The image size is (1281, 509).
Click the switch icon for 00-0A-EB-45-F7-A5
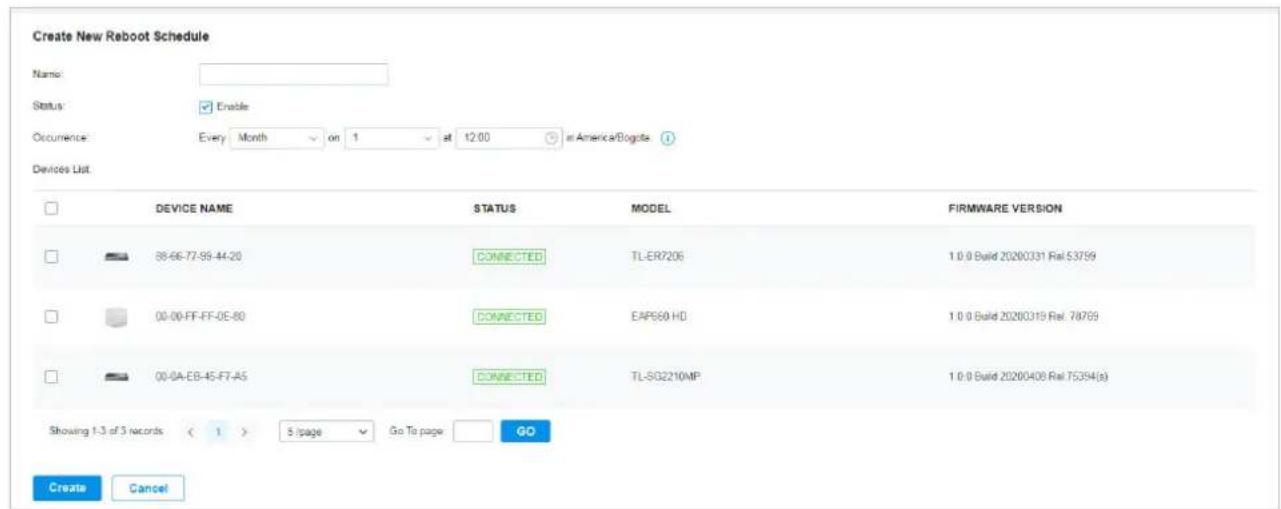[116, 377]
